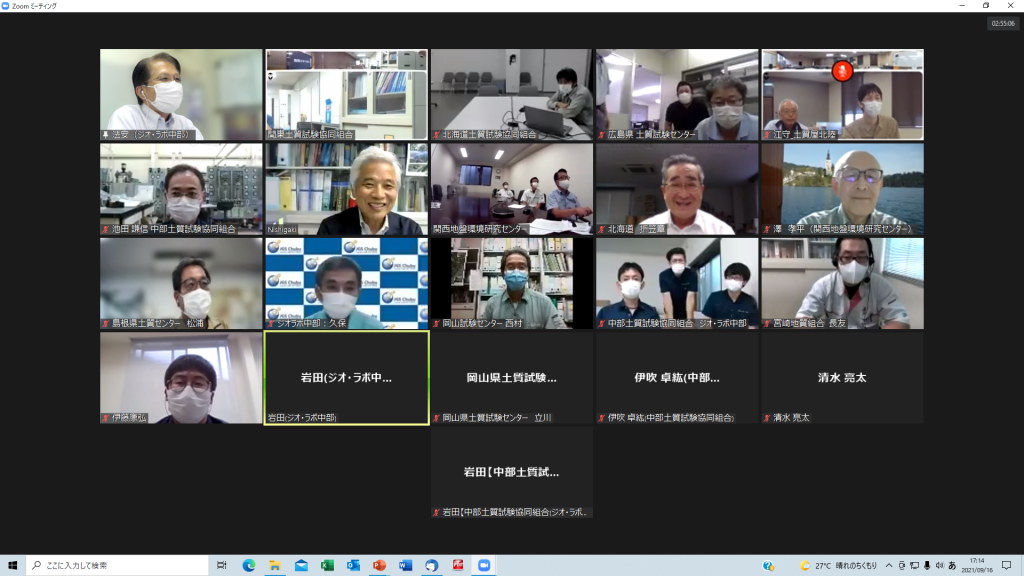Open the PDF reader taskbar icon
Image resolution: width=1024 pixels, height=576 pixels.
click(458, 565)
